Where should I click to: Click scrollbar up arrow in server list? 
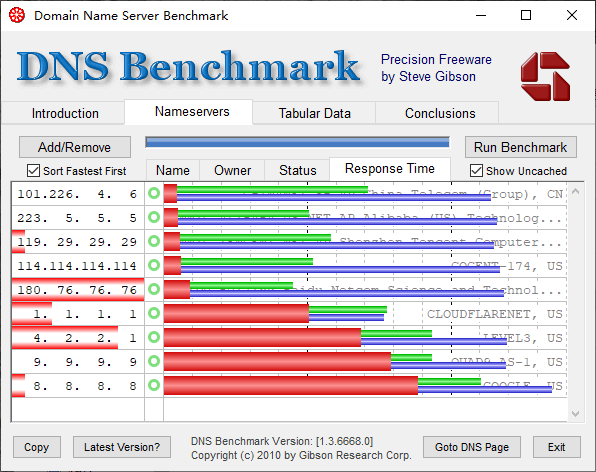575,191
